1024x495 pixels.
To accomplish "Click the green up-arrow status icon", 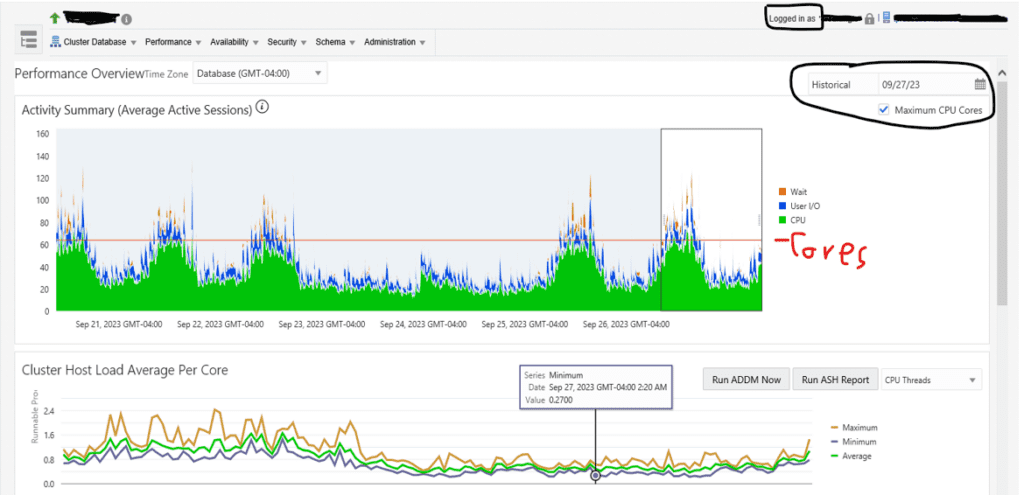I will (55, 18).
